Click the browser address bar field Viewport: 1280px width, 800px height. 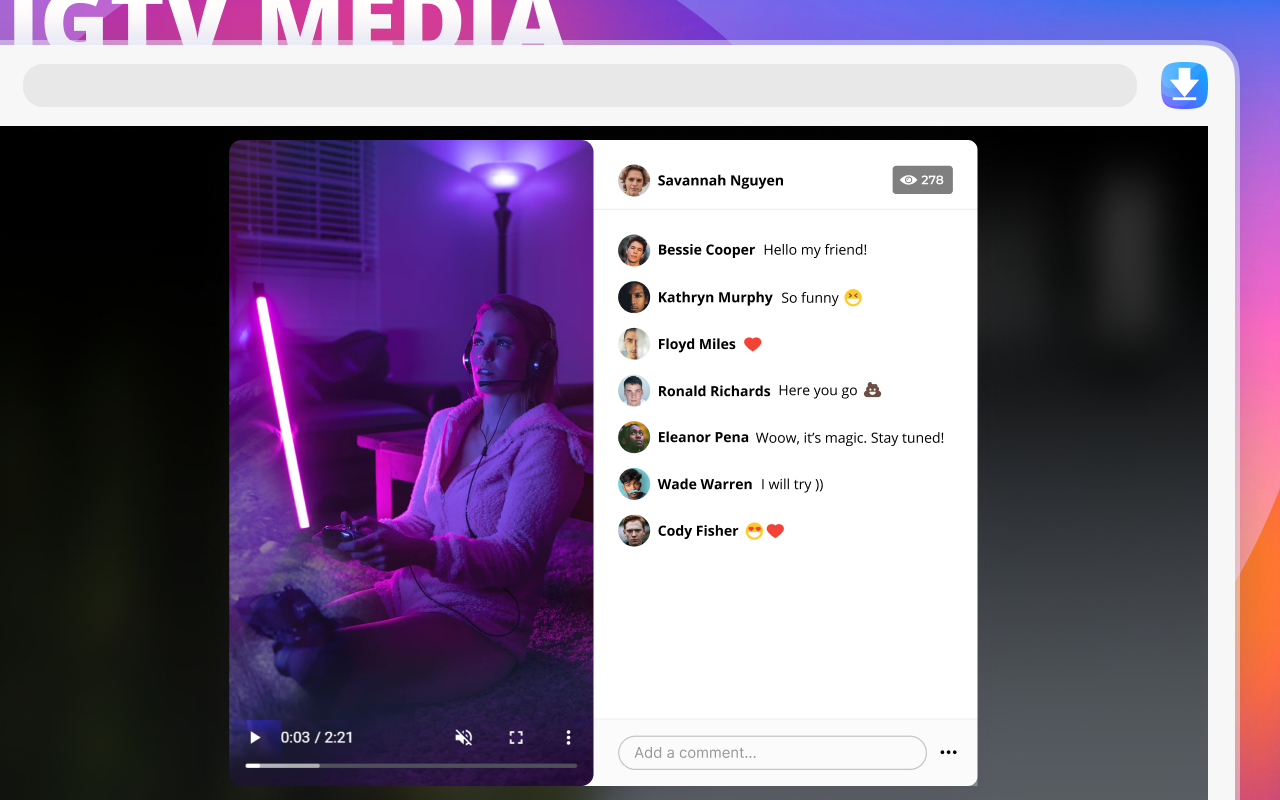(x=580, y=85)
